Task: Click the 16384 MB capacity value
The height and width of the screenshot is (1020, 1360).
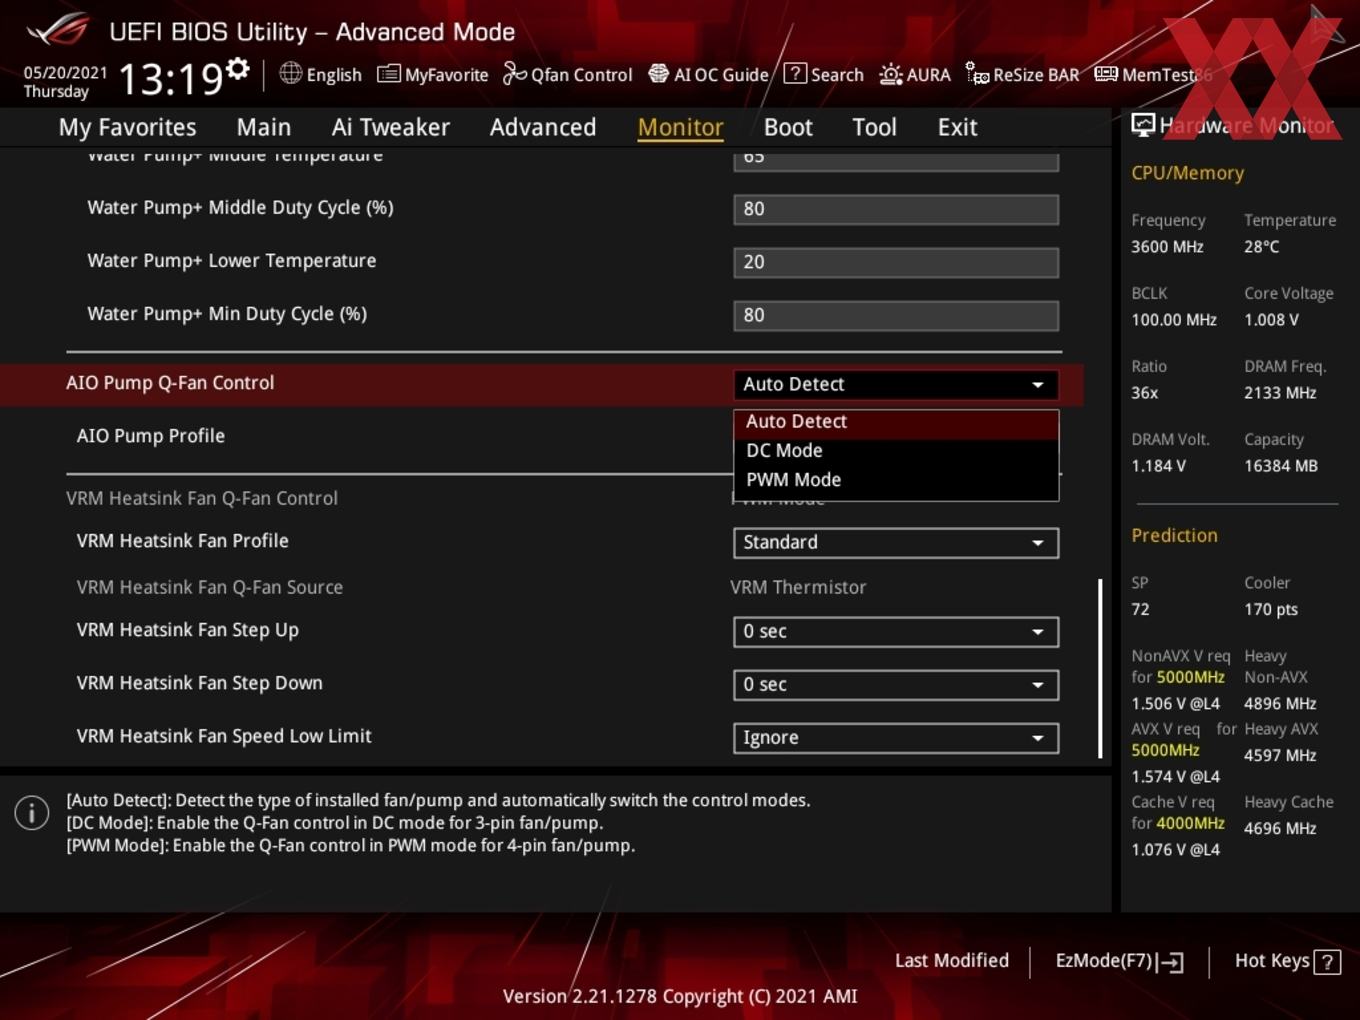Action: (1281, 466)
